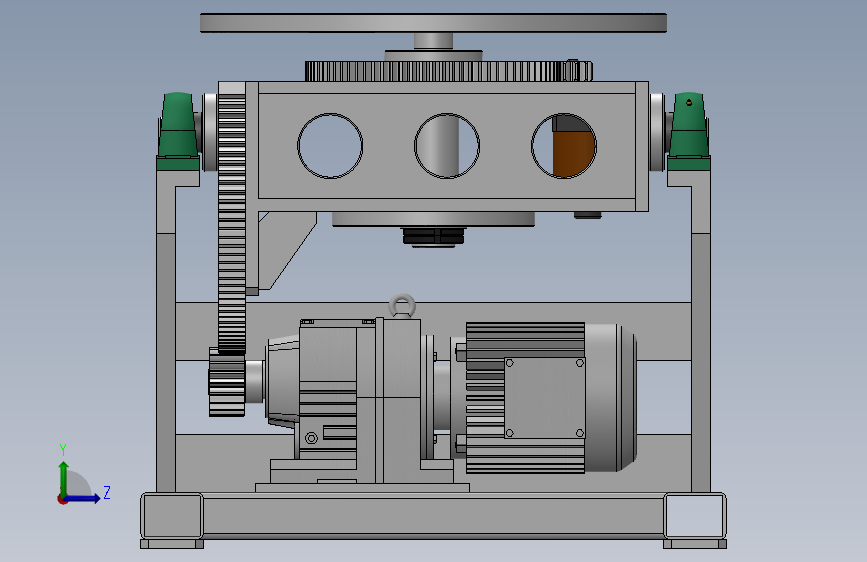Select the black nut beneath the box
867x562 pixels.
click(434, 237)
